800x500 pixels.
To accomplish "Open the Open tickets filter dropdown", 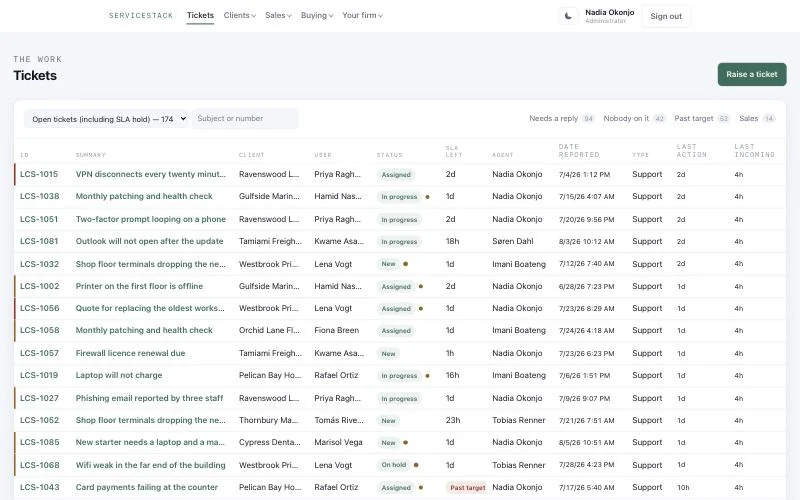I will [107, 119].
